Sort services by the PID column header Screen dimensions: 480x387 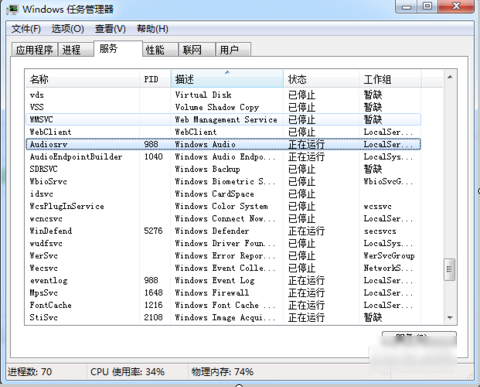(155, 79)
